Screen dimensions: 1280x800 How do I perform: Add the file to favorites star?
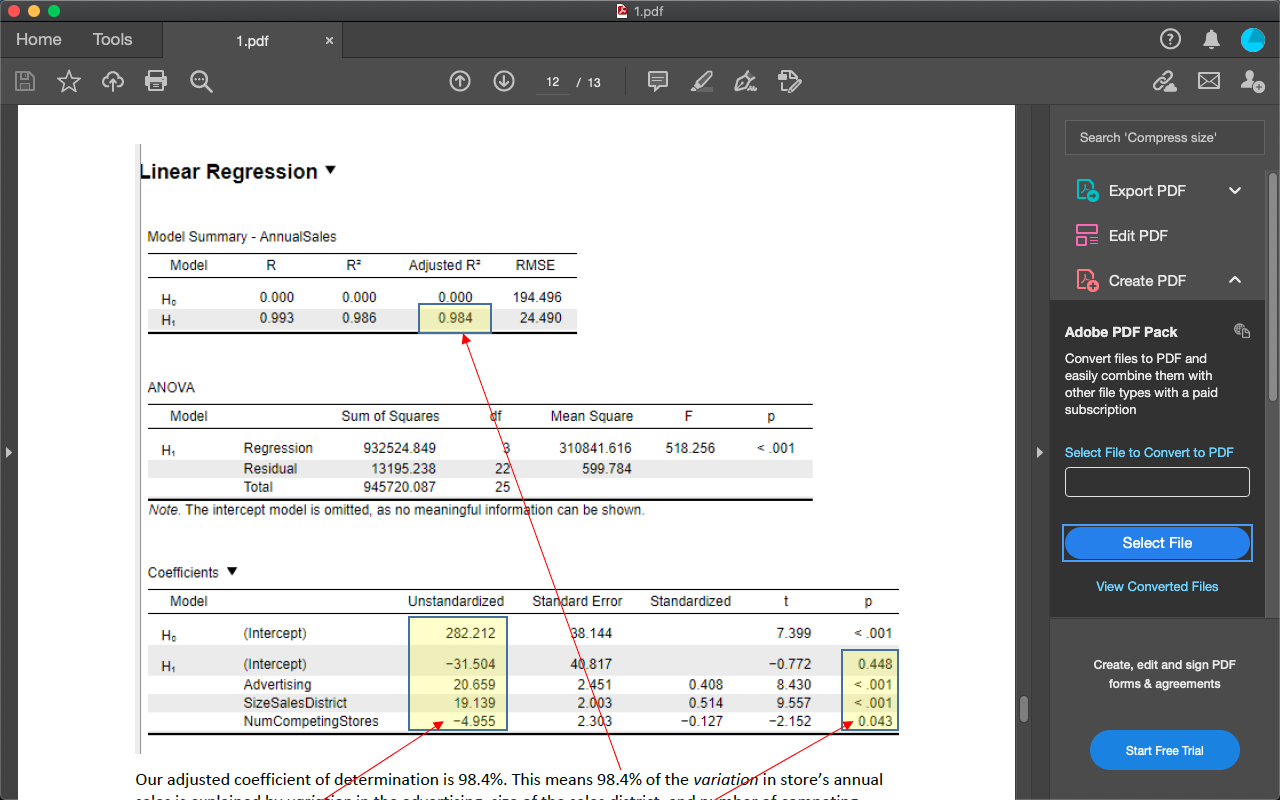(x=68, y=81)
